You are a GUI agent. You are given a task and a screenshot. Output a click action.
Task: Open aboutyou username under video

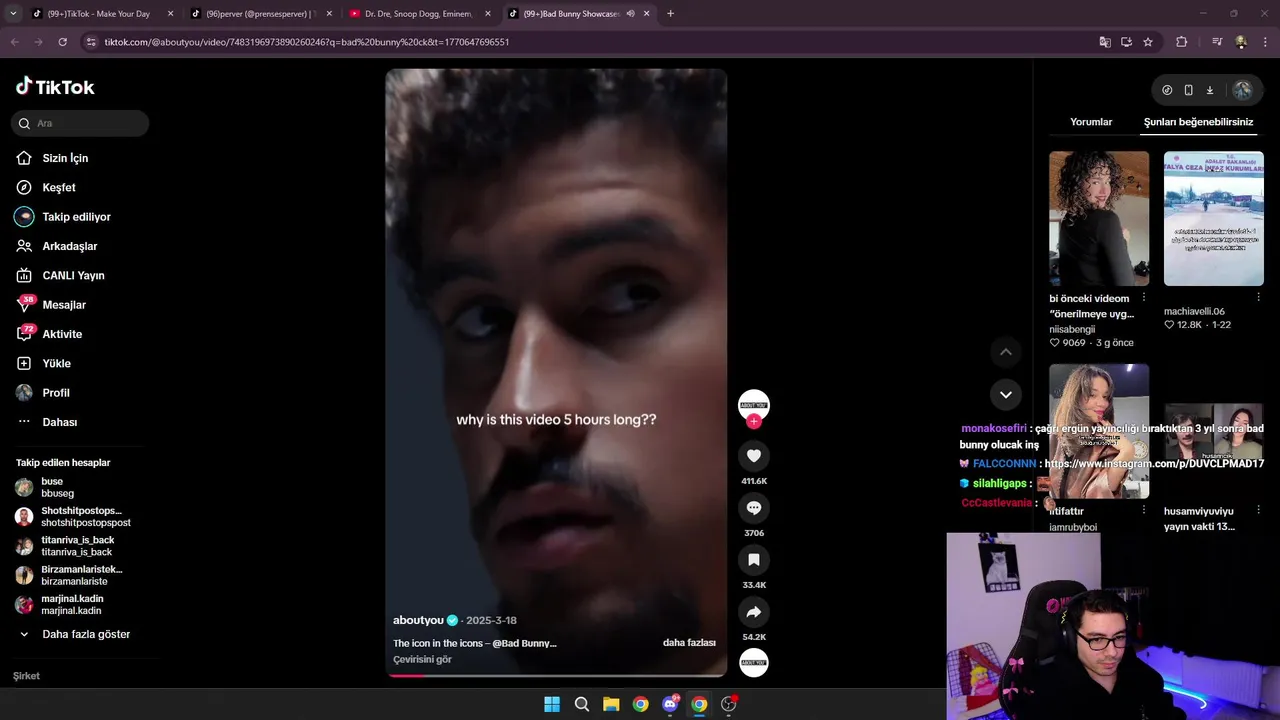(x=418, y=620)
